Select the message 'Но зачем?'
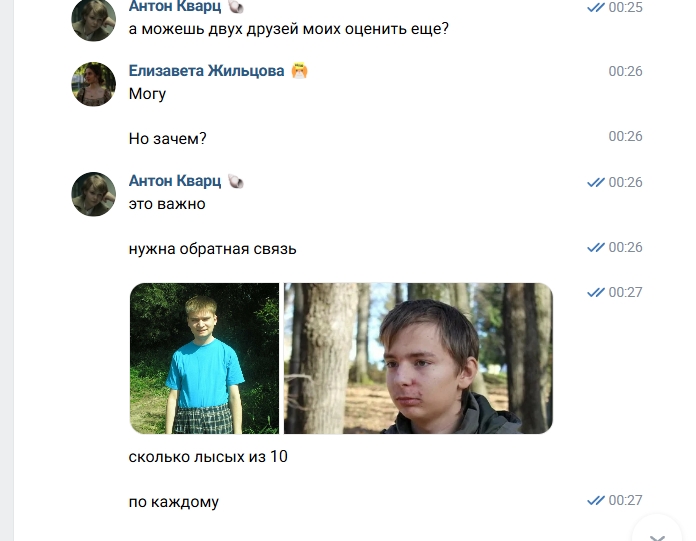The width and height of the screenshot is (696, 541). click(x=167, y=139)
